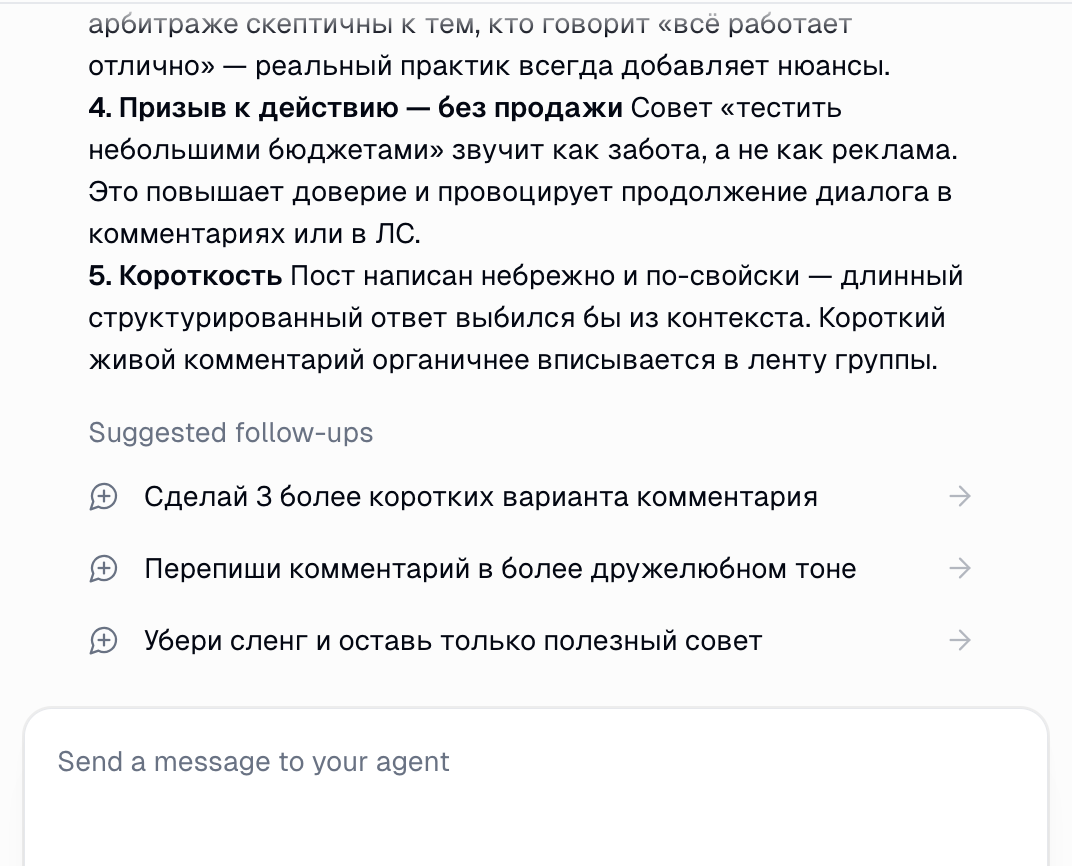Click the text "комментариях или в ЛС"
This screenshot has height=866, width=1072.
[253, 234]
